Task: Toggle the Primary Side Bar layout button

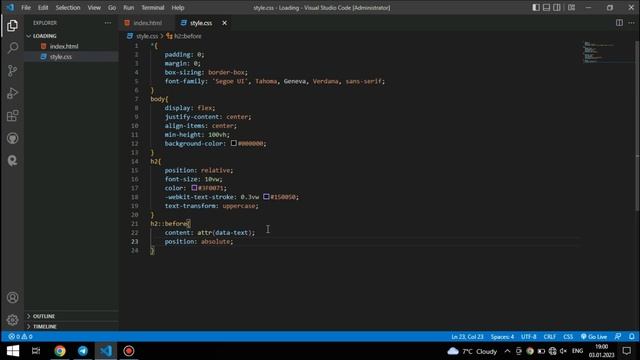Action: pyautogui.click(x=536, y=7)
